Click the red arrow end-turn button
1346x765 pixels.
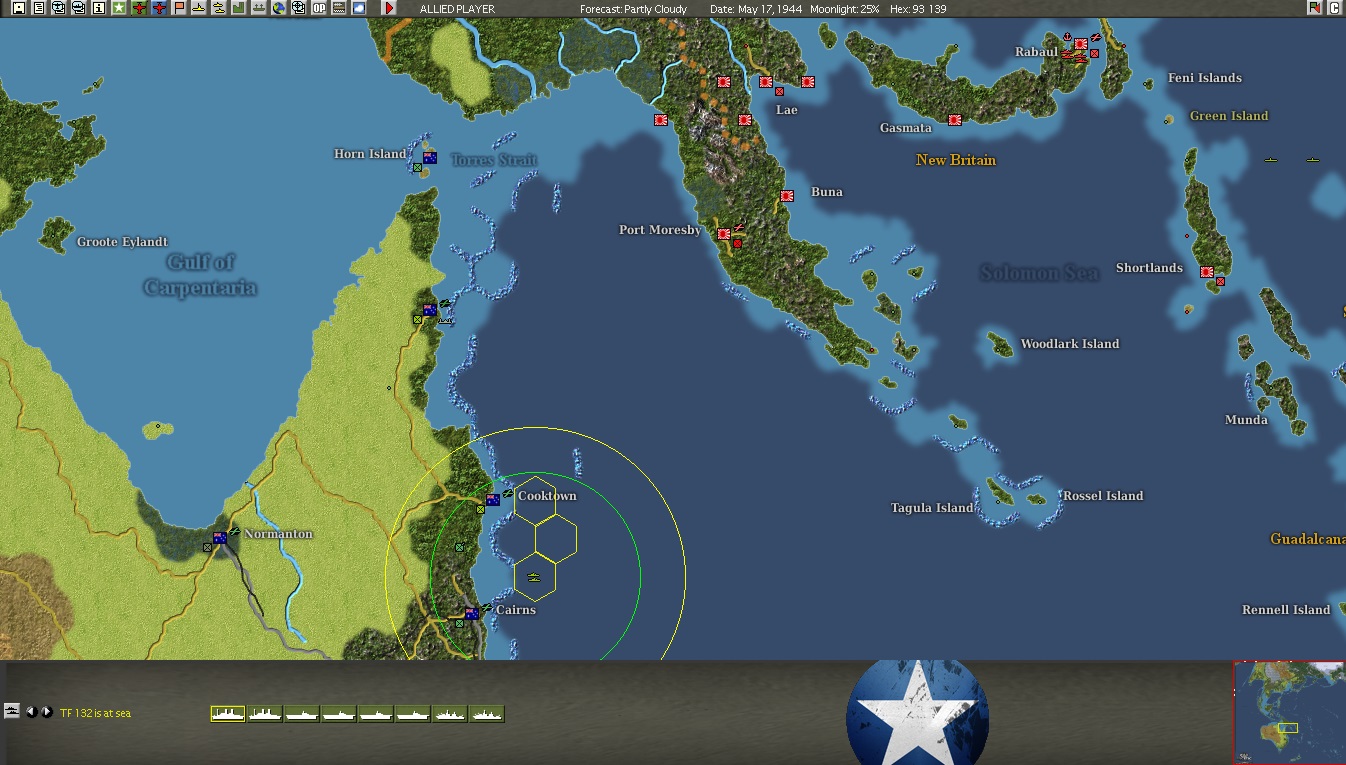[389, 8]
